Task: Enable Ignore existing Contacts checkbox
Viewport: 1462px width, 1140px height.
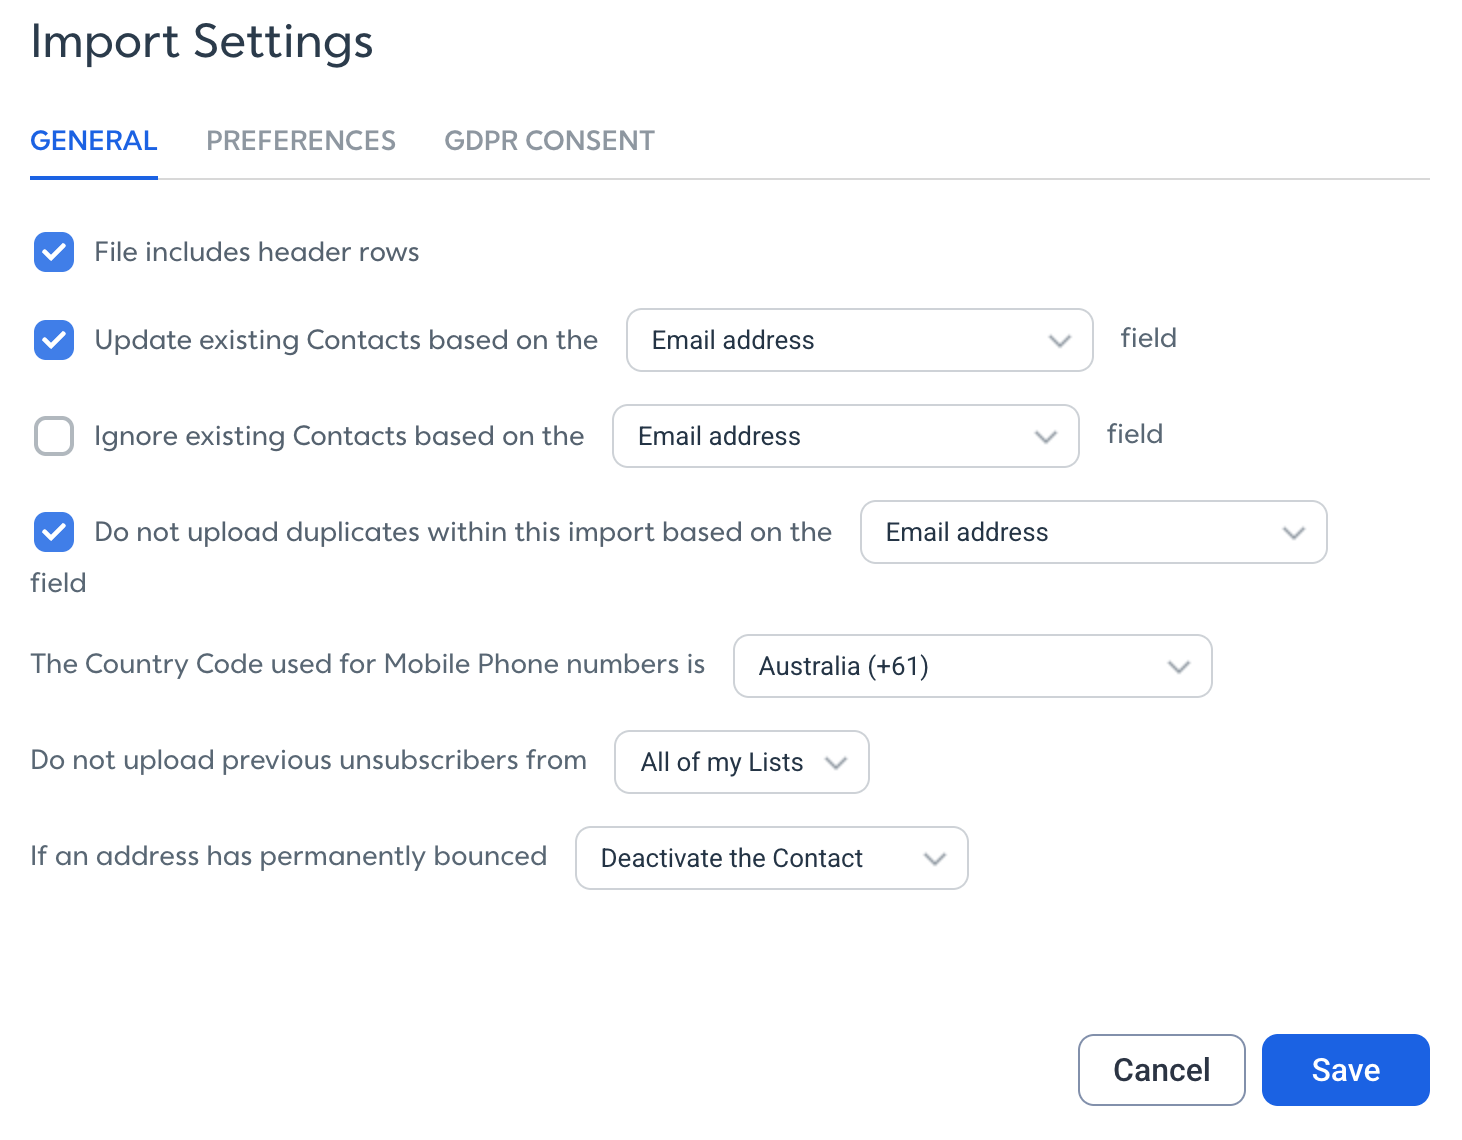Action: pos(54,436)
